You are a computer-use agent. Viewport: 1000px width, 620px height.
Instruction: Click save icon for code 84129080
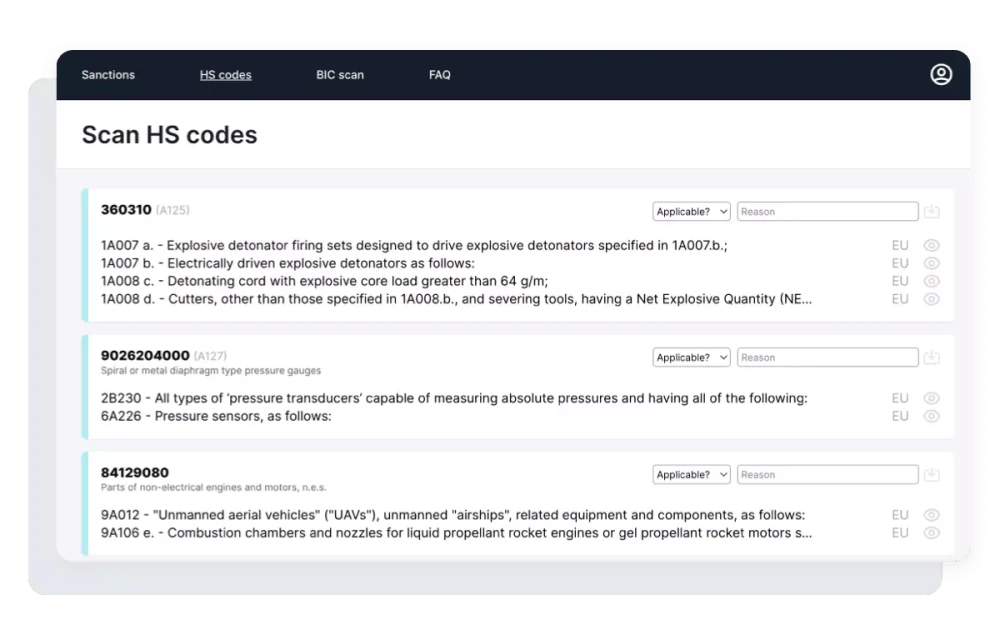(x=932, y=475)
